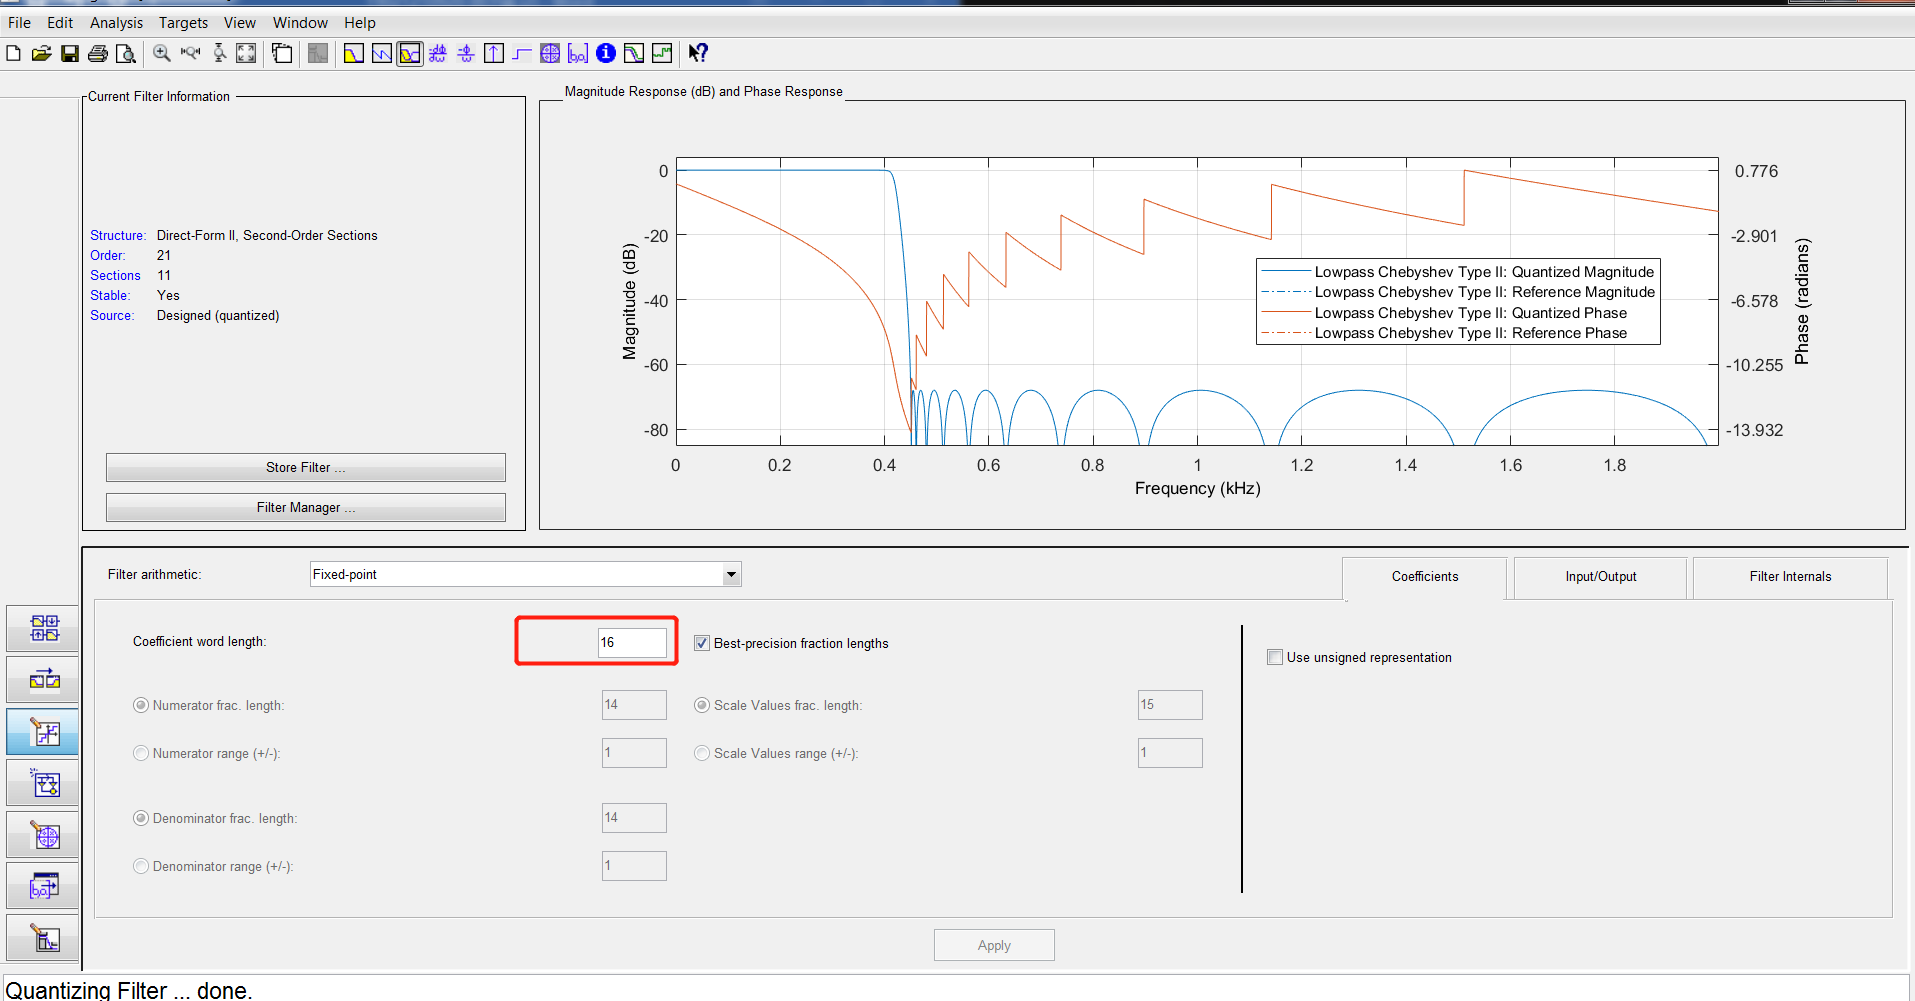The image size is (1915, 1001).
Task: Click the Print toolbar icon
Action: (98, 53)
